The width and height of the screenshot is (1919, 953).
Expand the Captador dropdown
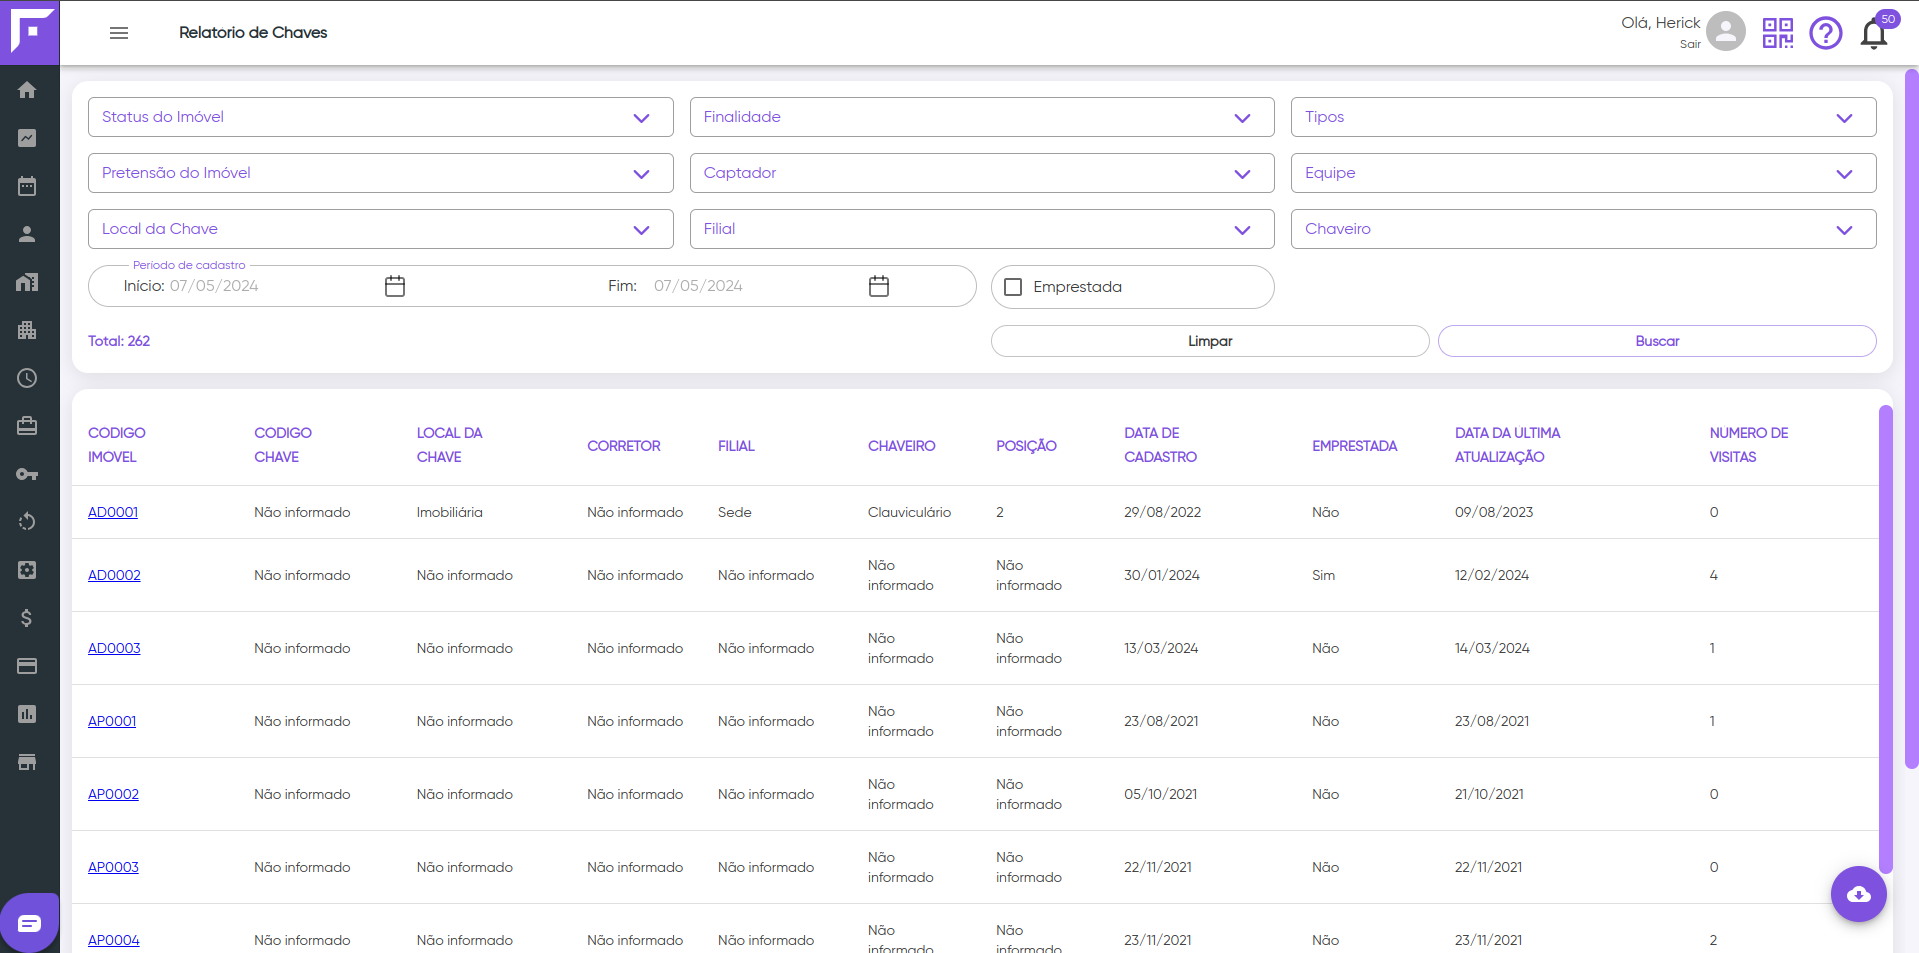click(982, 173)
